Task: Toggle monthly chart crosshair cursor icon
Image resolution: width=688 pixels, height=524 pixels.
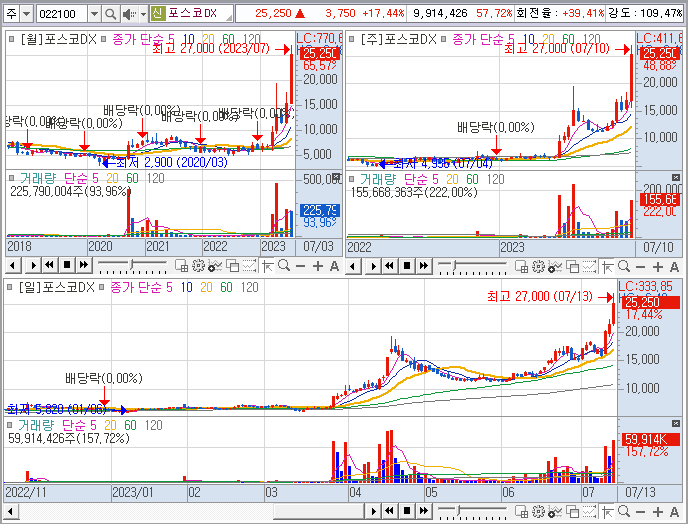Action: pyautogui.click(x=268, y=266)
